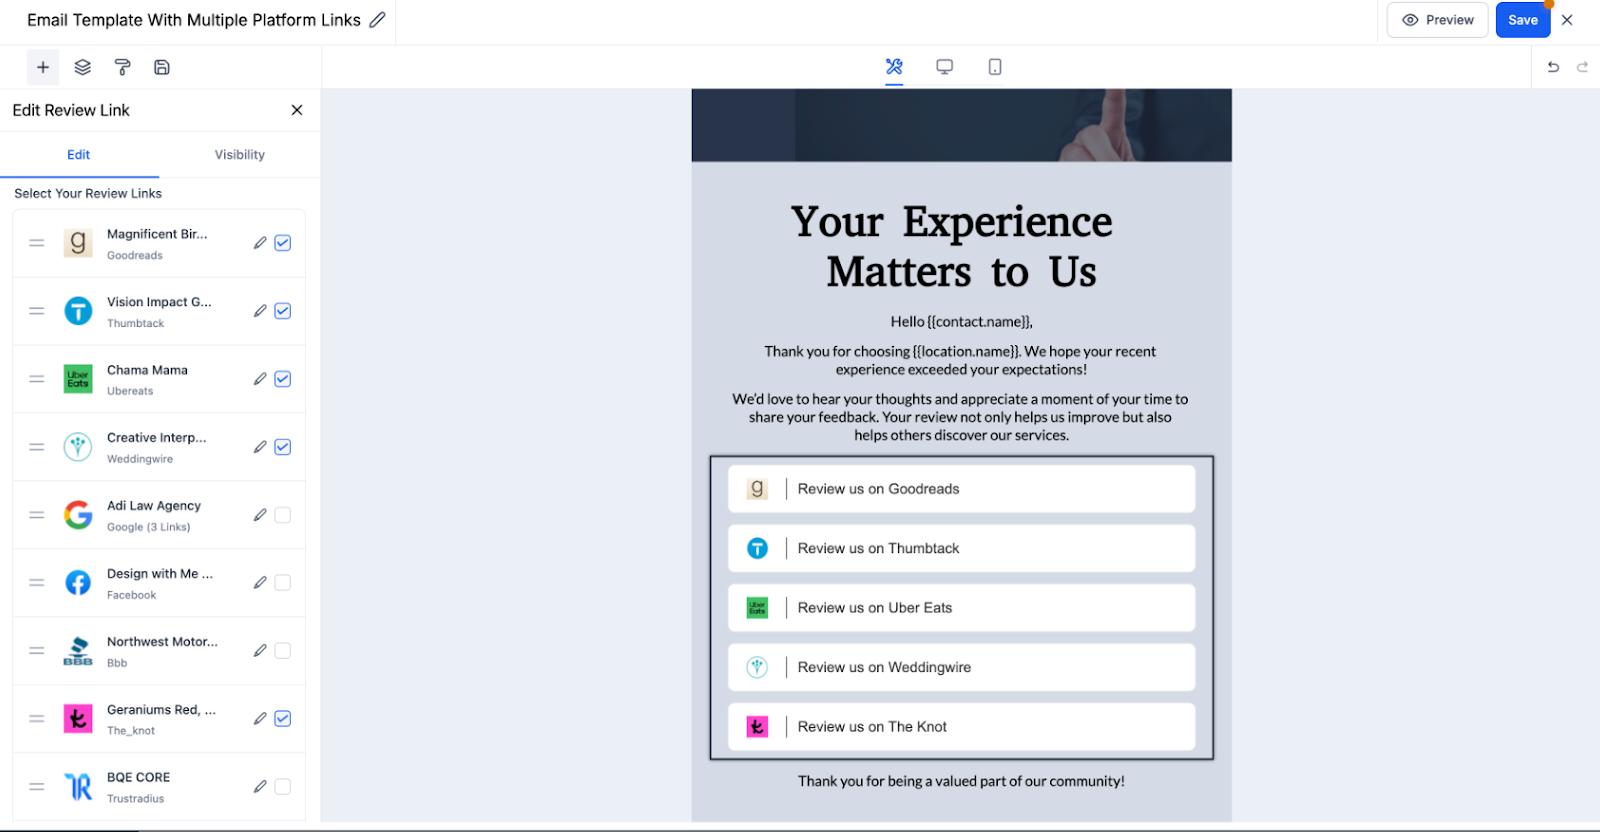
Task: Select the Thank you for choosing paragraph
Action: pyautogui.click(x=961, y=361)
